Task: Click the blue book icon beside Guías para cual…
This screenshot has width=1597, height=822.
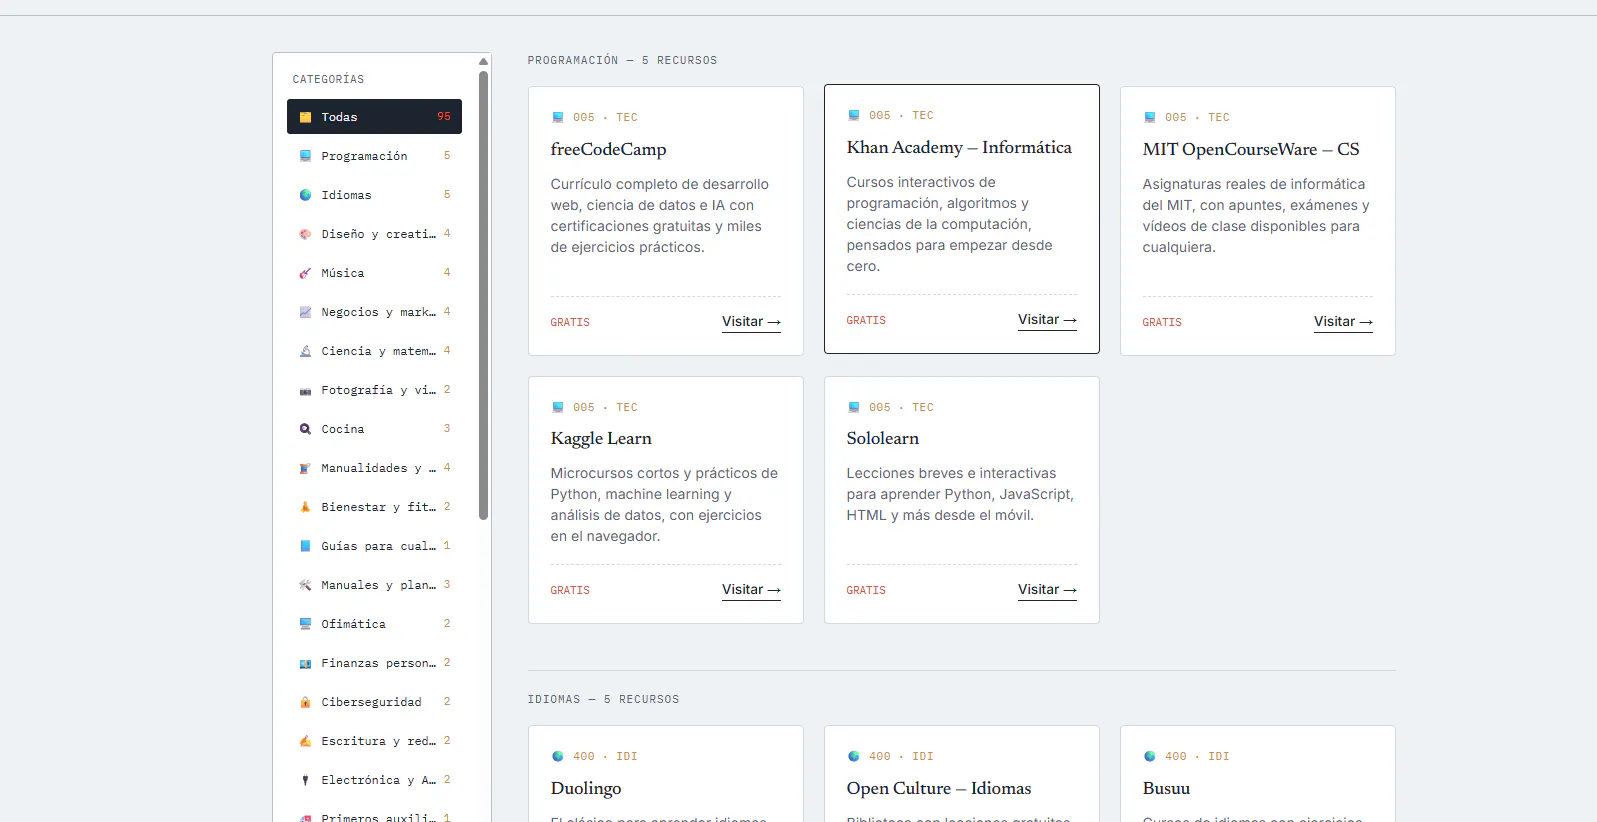Action: [305, 546]
